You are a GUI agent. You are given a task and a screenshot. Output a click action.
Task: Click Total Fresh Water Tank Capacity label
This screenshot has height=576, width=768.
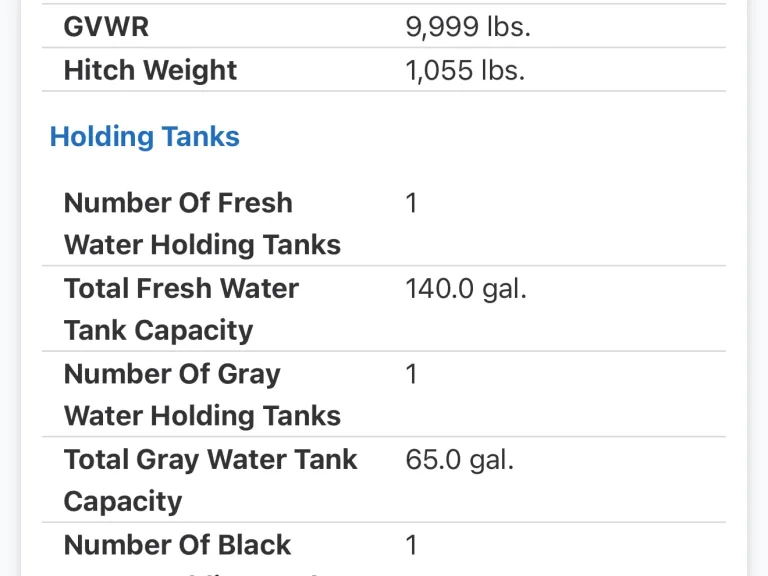click(181, 309)
